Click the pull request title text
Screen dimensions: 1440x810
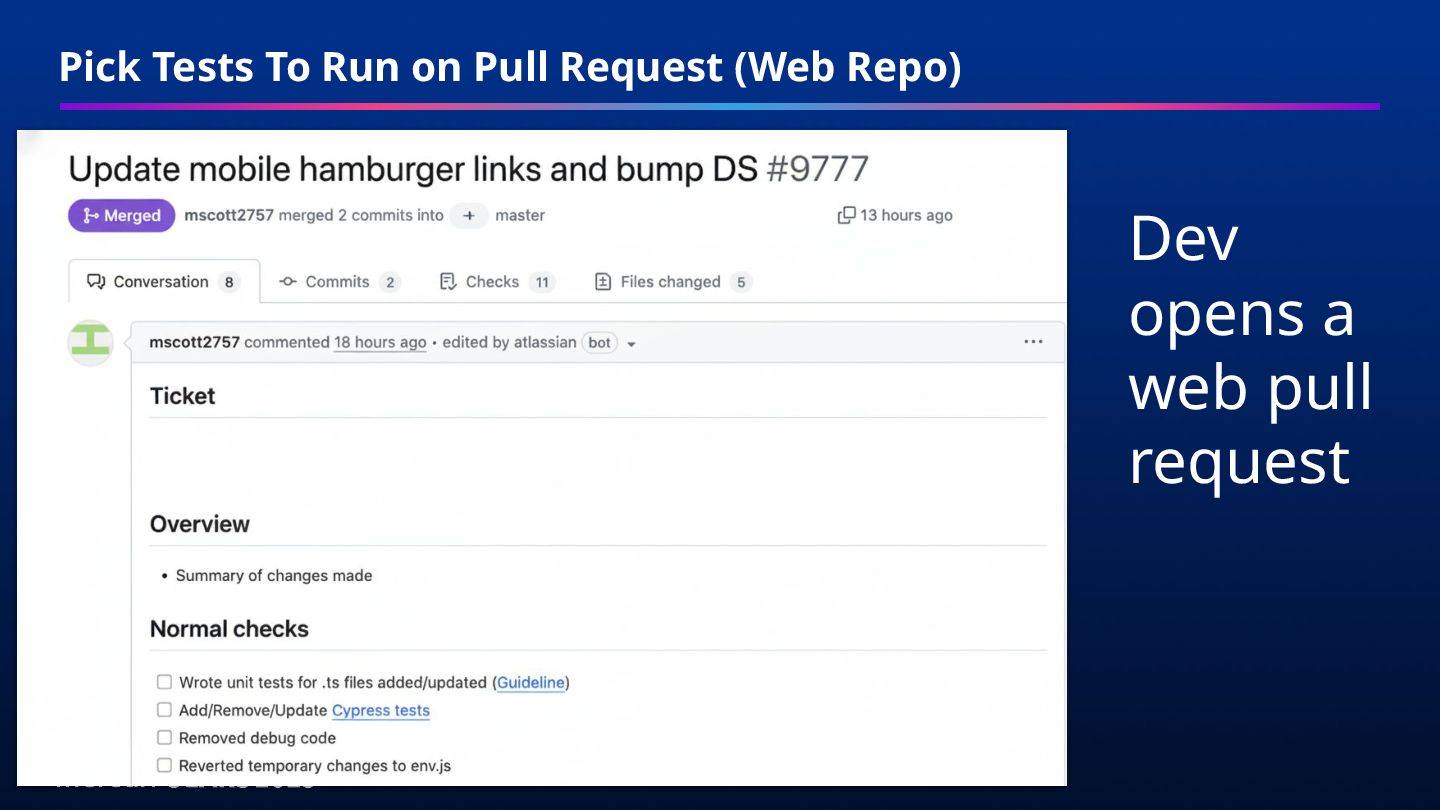413,169
